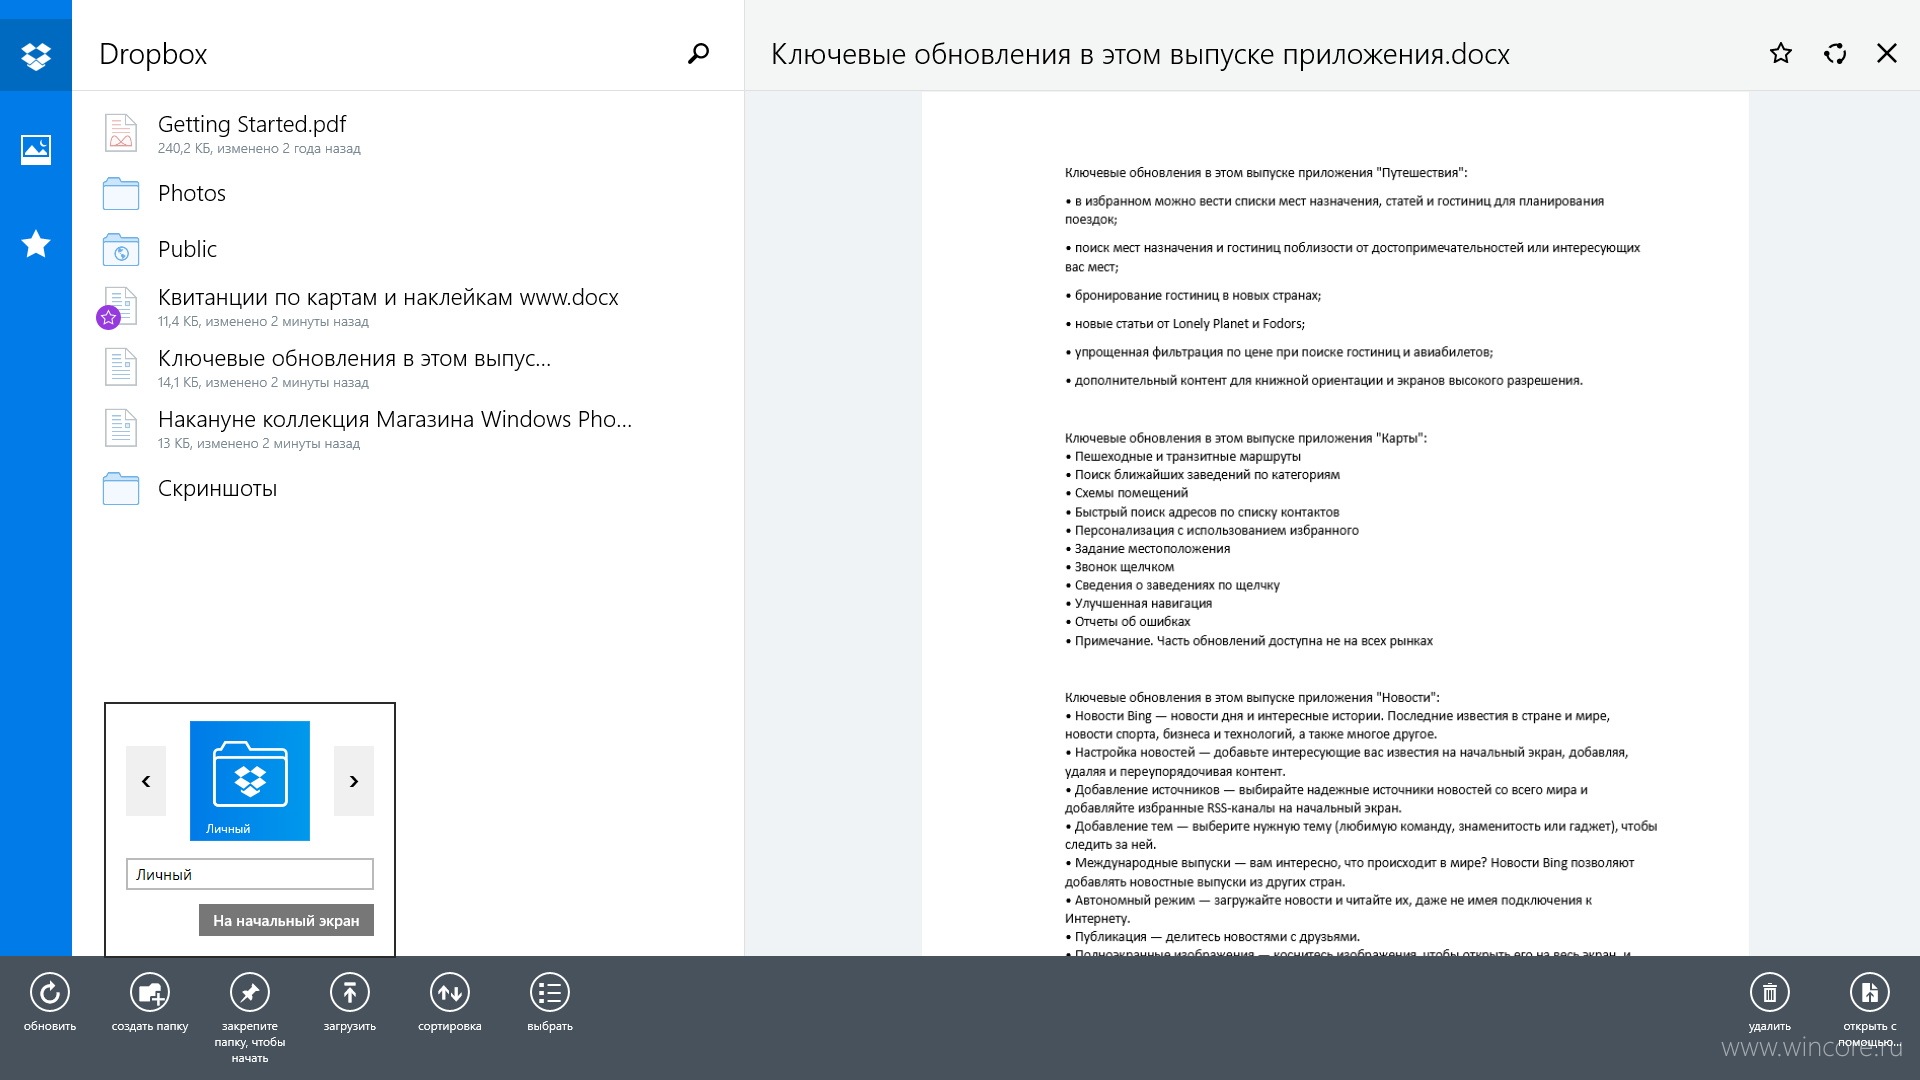Delete the file with удалить
The width and height of the screenshot is (1920, 1080).
tap(1770, 992)
